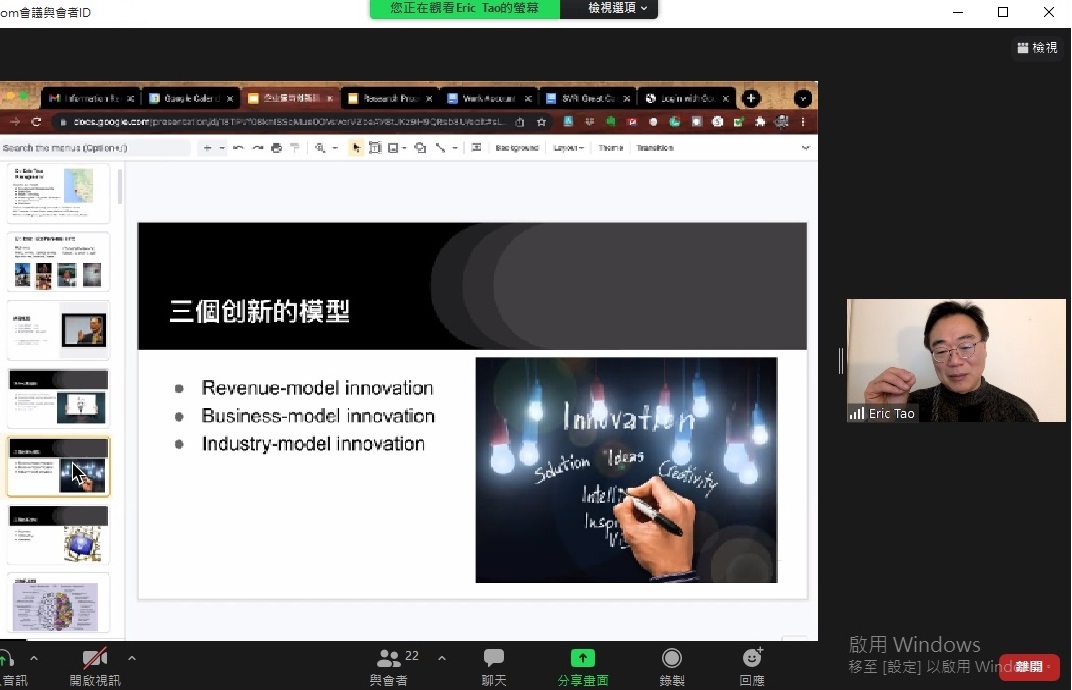Image resolution: width=1072 pixels, height=690 pixels.
Task: Open the participants list icon
Action: [x=388, y=658]
